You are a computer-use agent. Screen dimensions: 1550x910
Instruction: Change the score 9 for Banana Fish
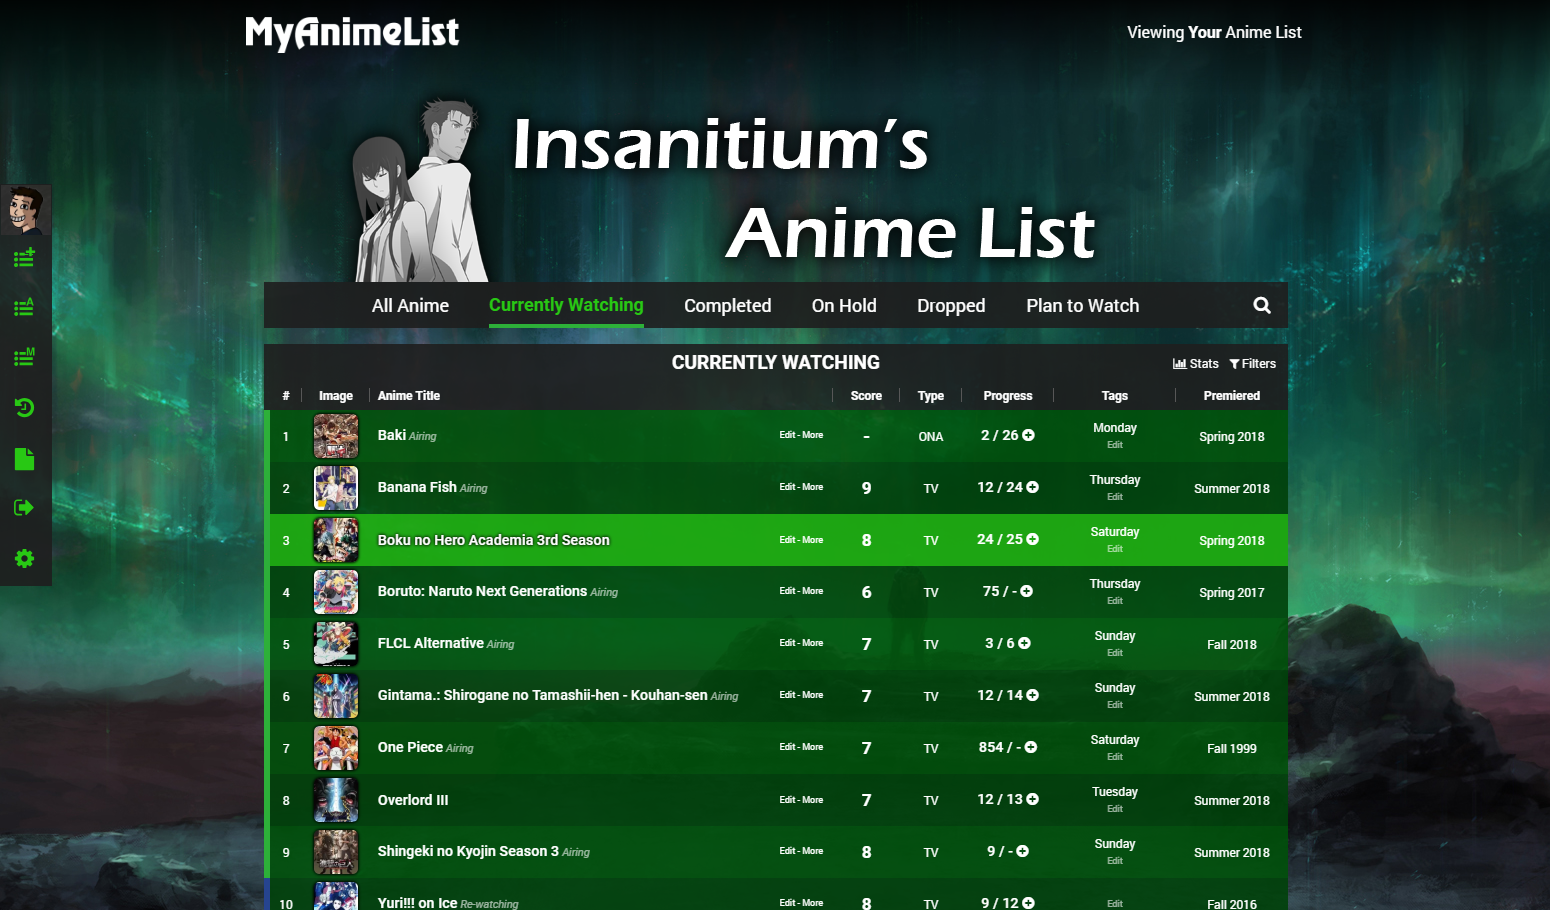(x=866, y=488)
